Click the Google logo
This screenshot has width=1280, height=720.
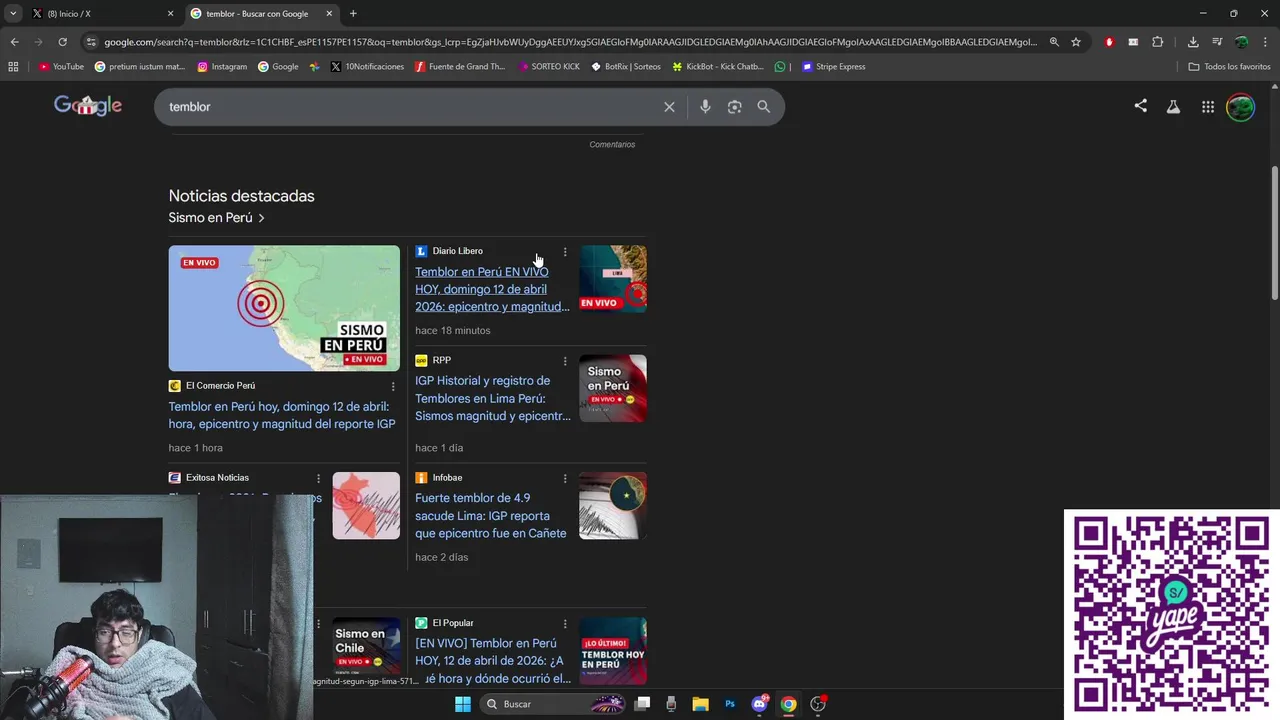point(88,106)
